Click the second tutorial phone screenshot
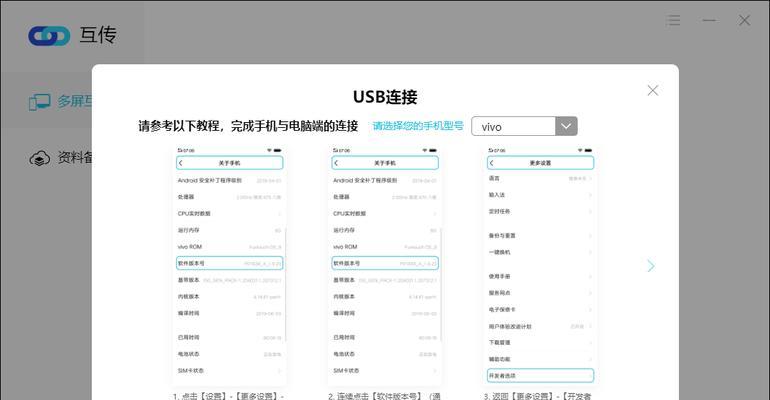770x400 pixels. tap(385, 265)
